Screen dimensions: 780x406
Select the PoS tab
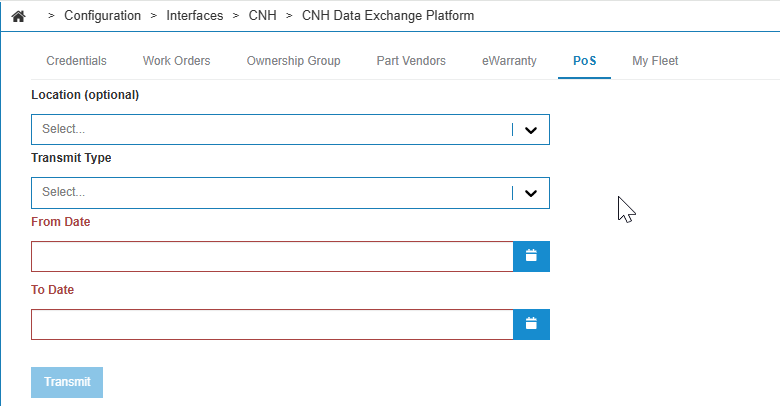(584, 61)
